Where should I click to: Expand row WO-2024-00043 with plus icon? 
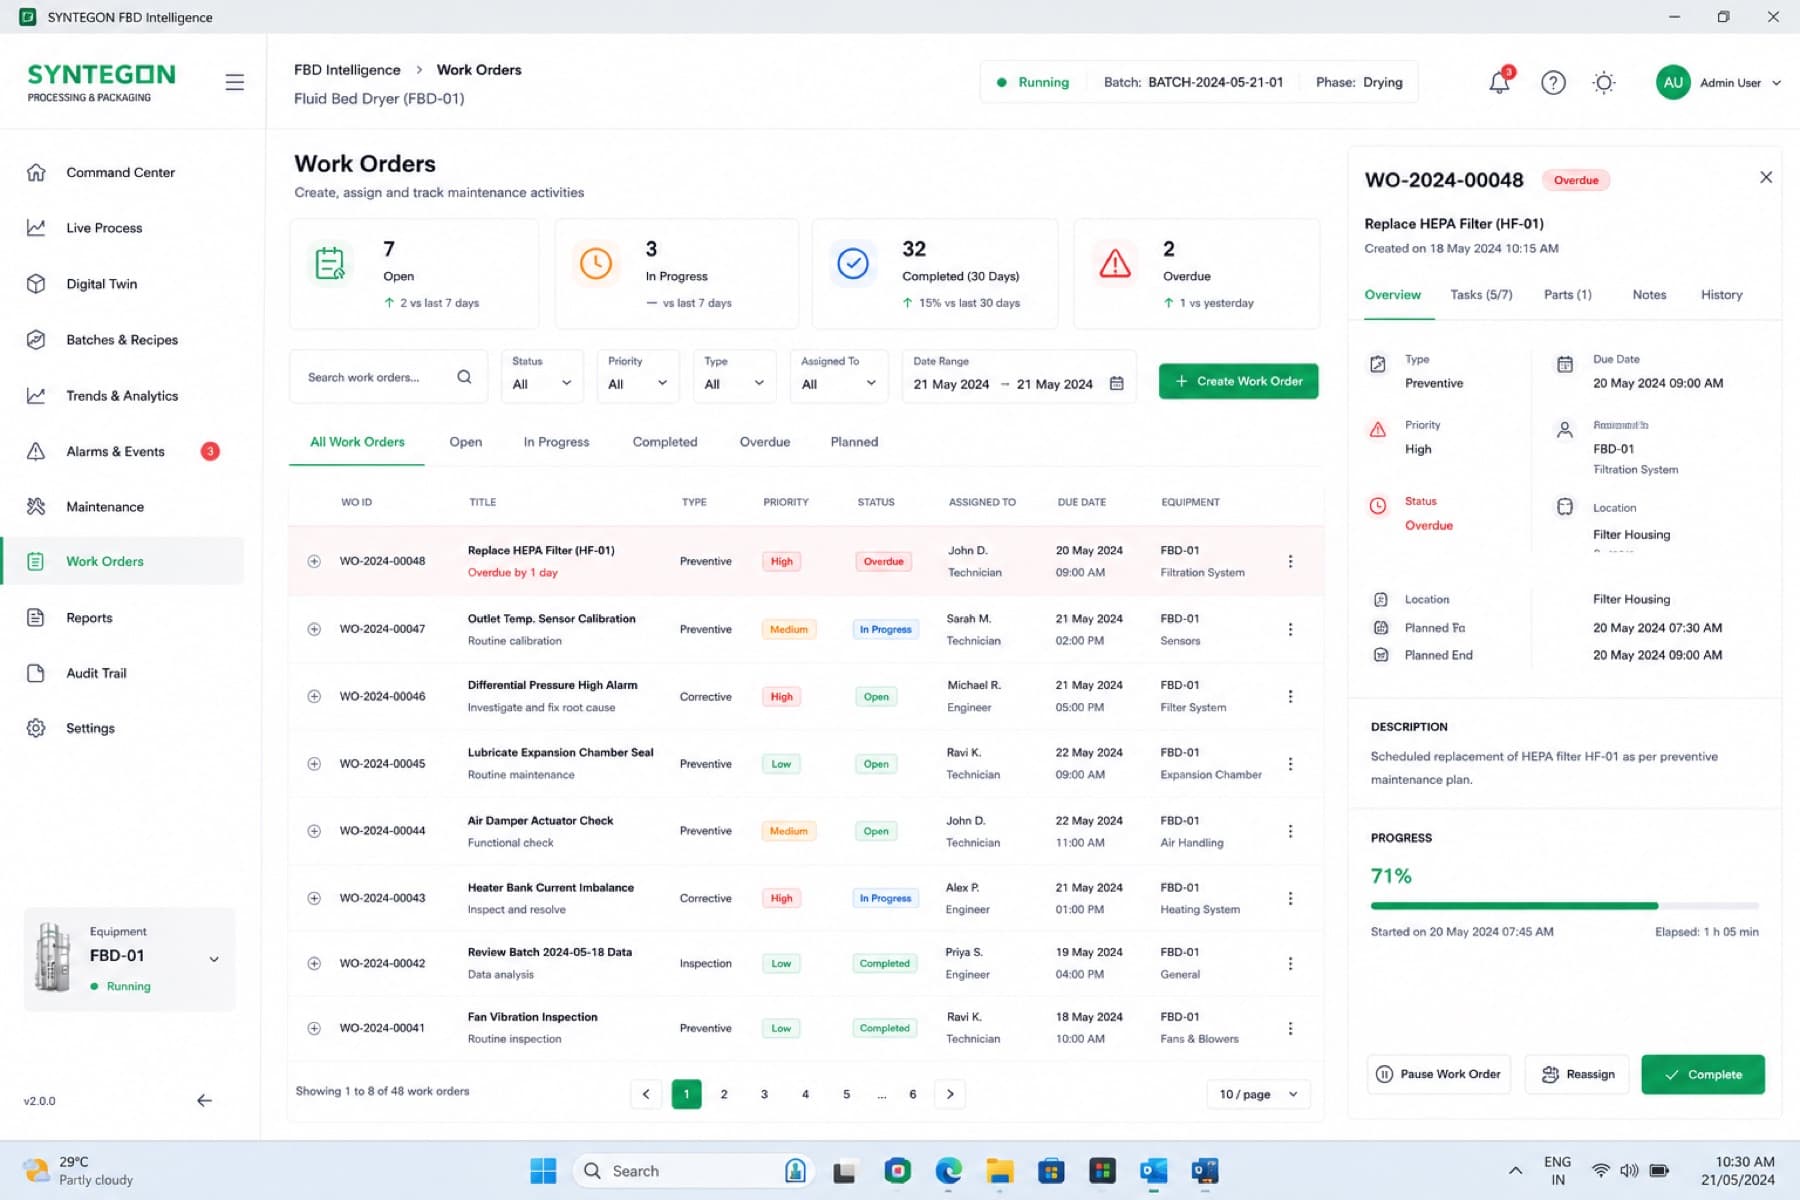pos(314,898)
